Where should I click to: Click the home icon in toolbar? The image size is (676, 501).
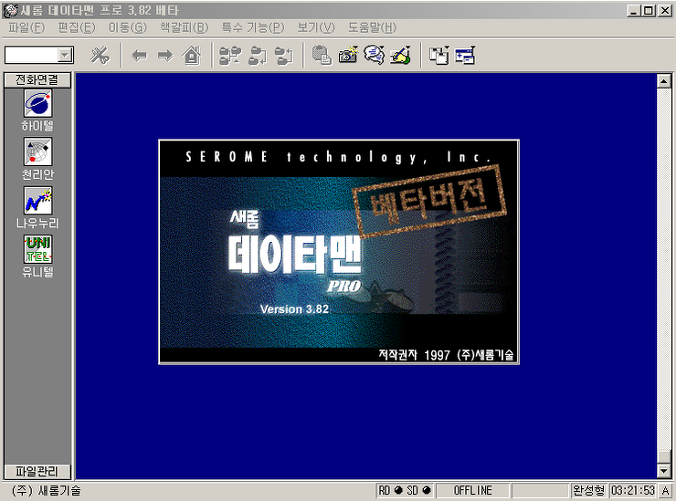[191, 56]
